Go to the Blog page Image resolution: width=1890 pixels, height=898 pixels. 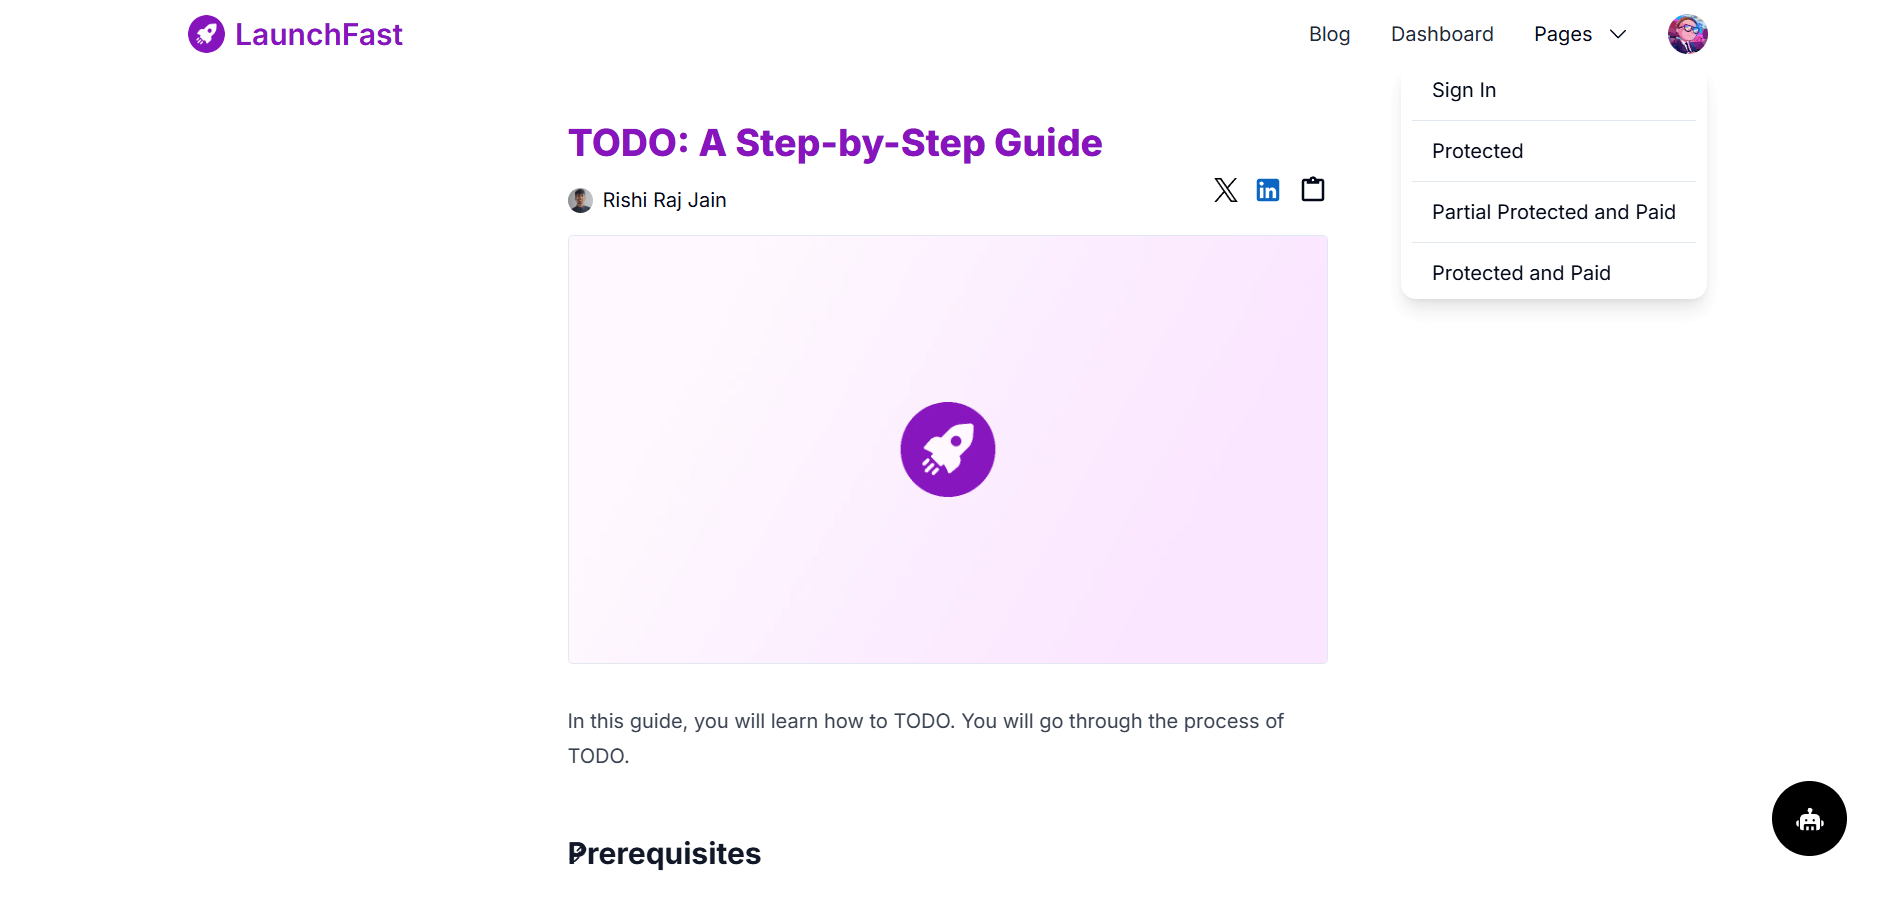click(1329, 34)
